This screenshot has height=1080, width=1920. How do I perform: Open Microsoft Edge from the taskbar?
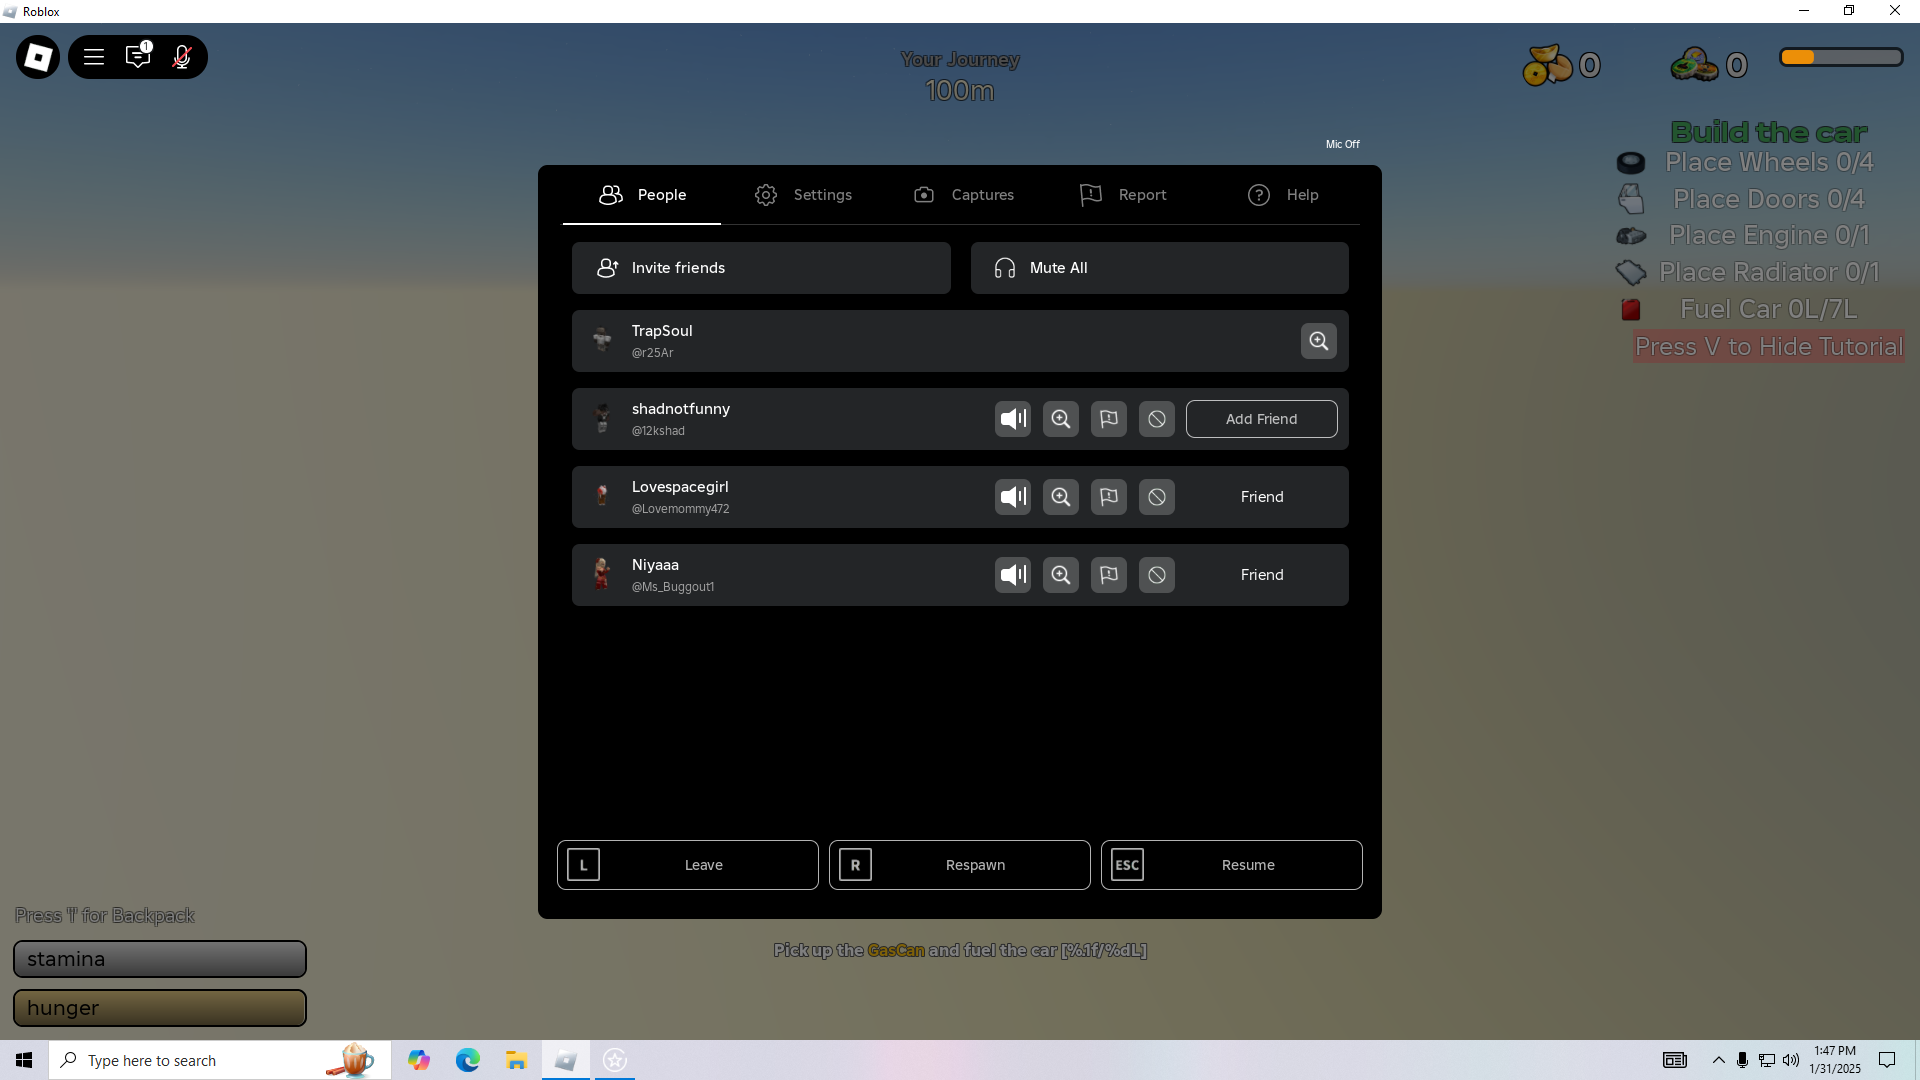[468, 1060]
